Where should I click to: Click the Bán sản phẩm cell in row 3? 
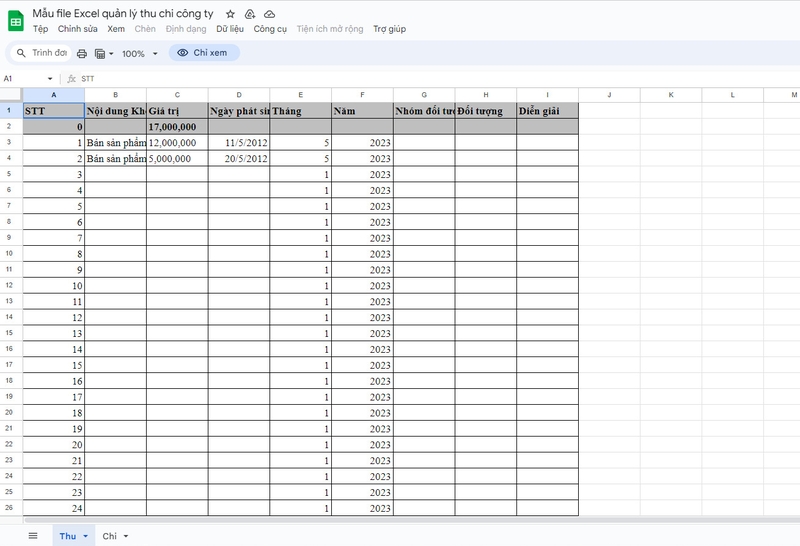pyautogui.click(x=115, y=143)
